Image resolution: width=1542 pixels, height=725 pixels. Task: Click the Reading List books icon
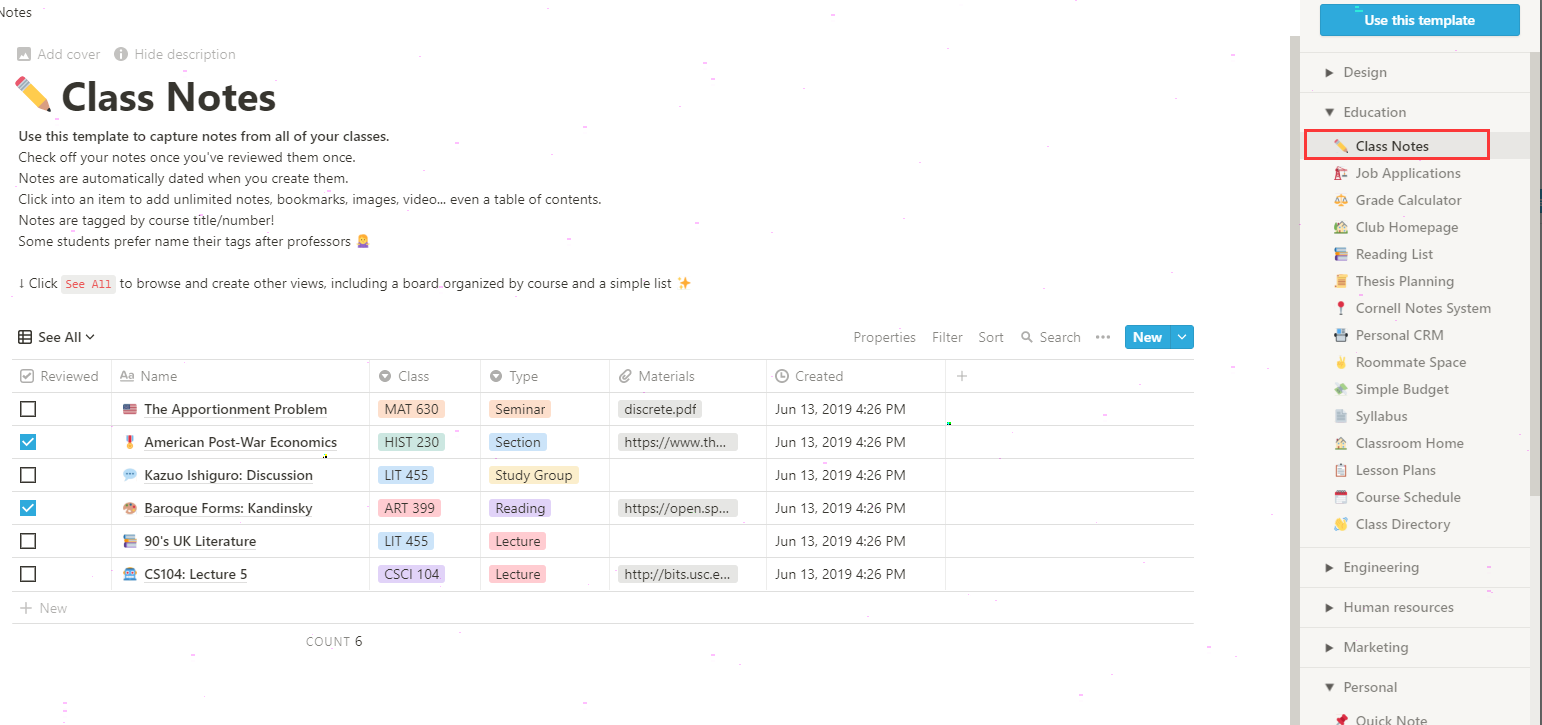(x=1341, y=254)
